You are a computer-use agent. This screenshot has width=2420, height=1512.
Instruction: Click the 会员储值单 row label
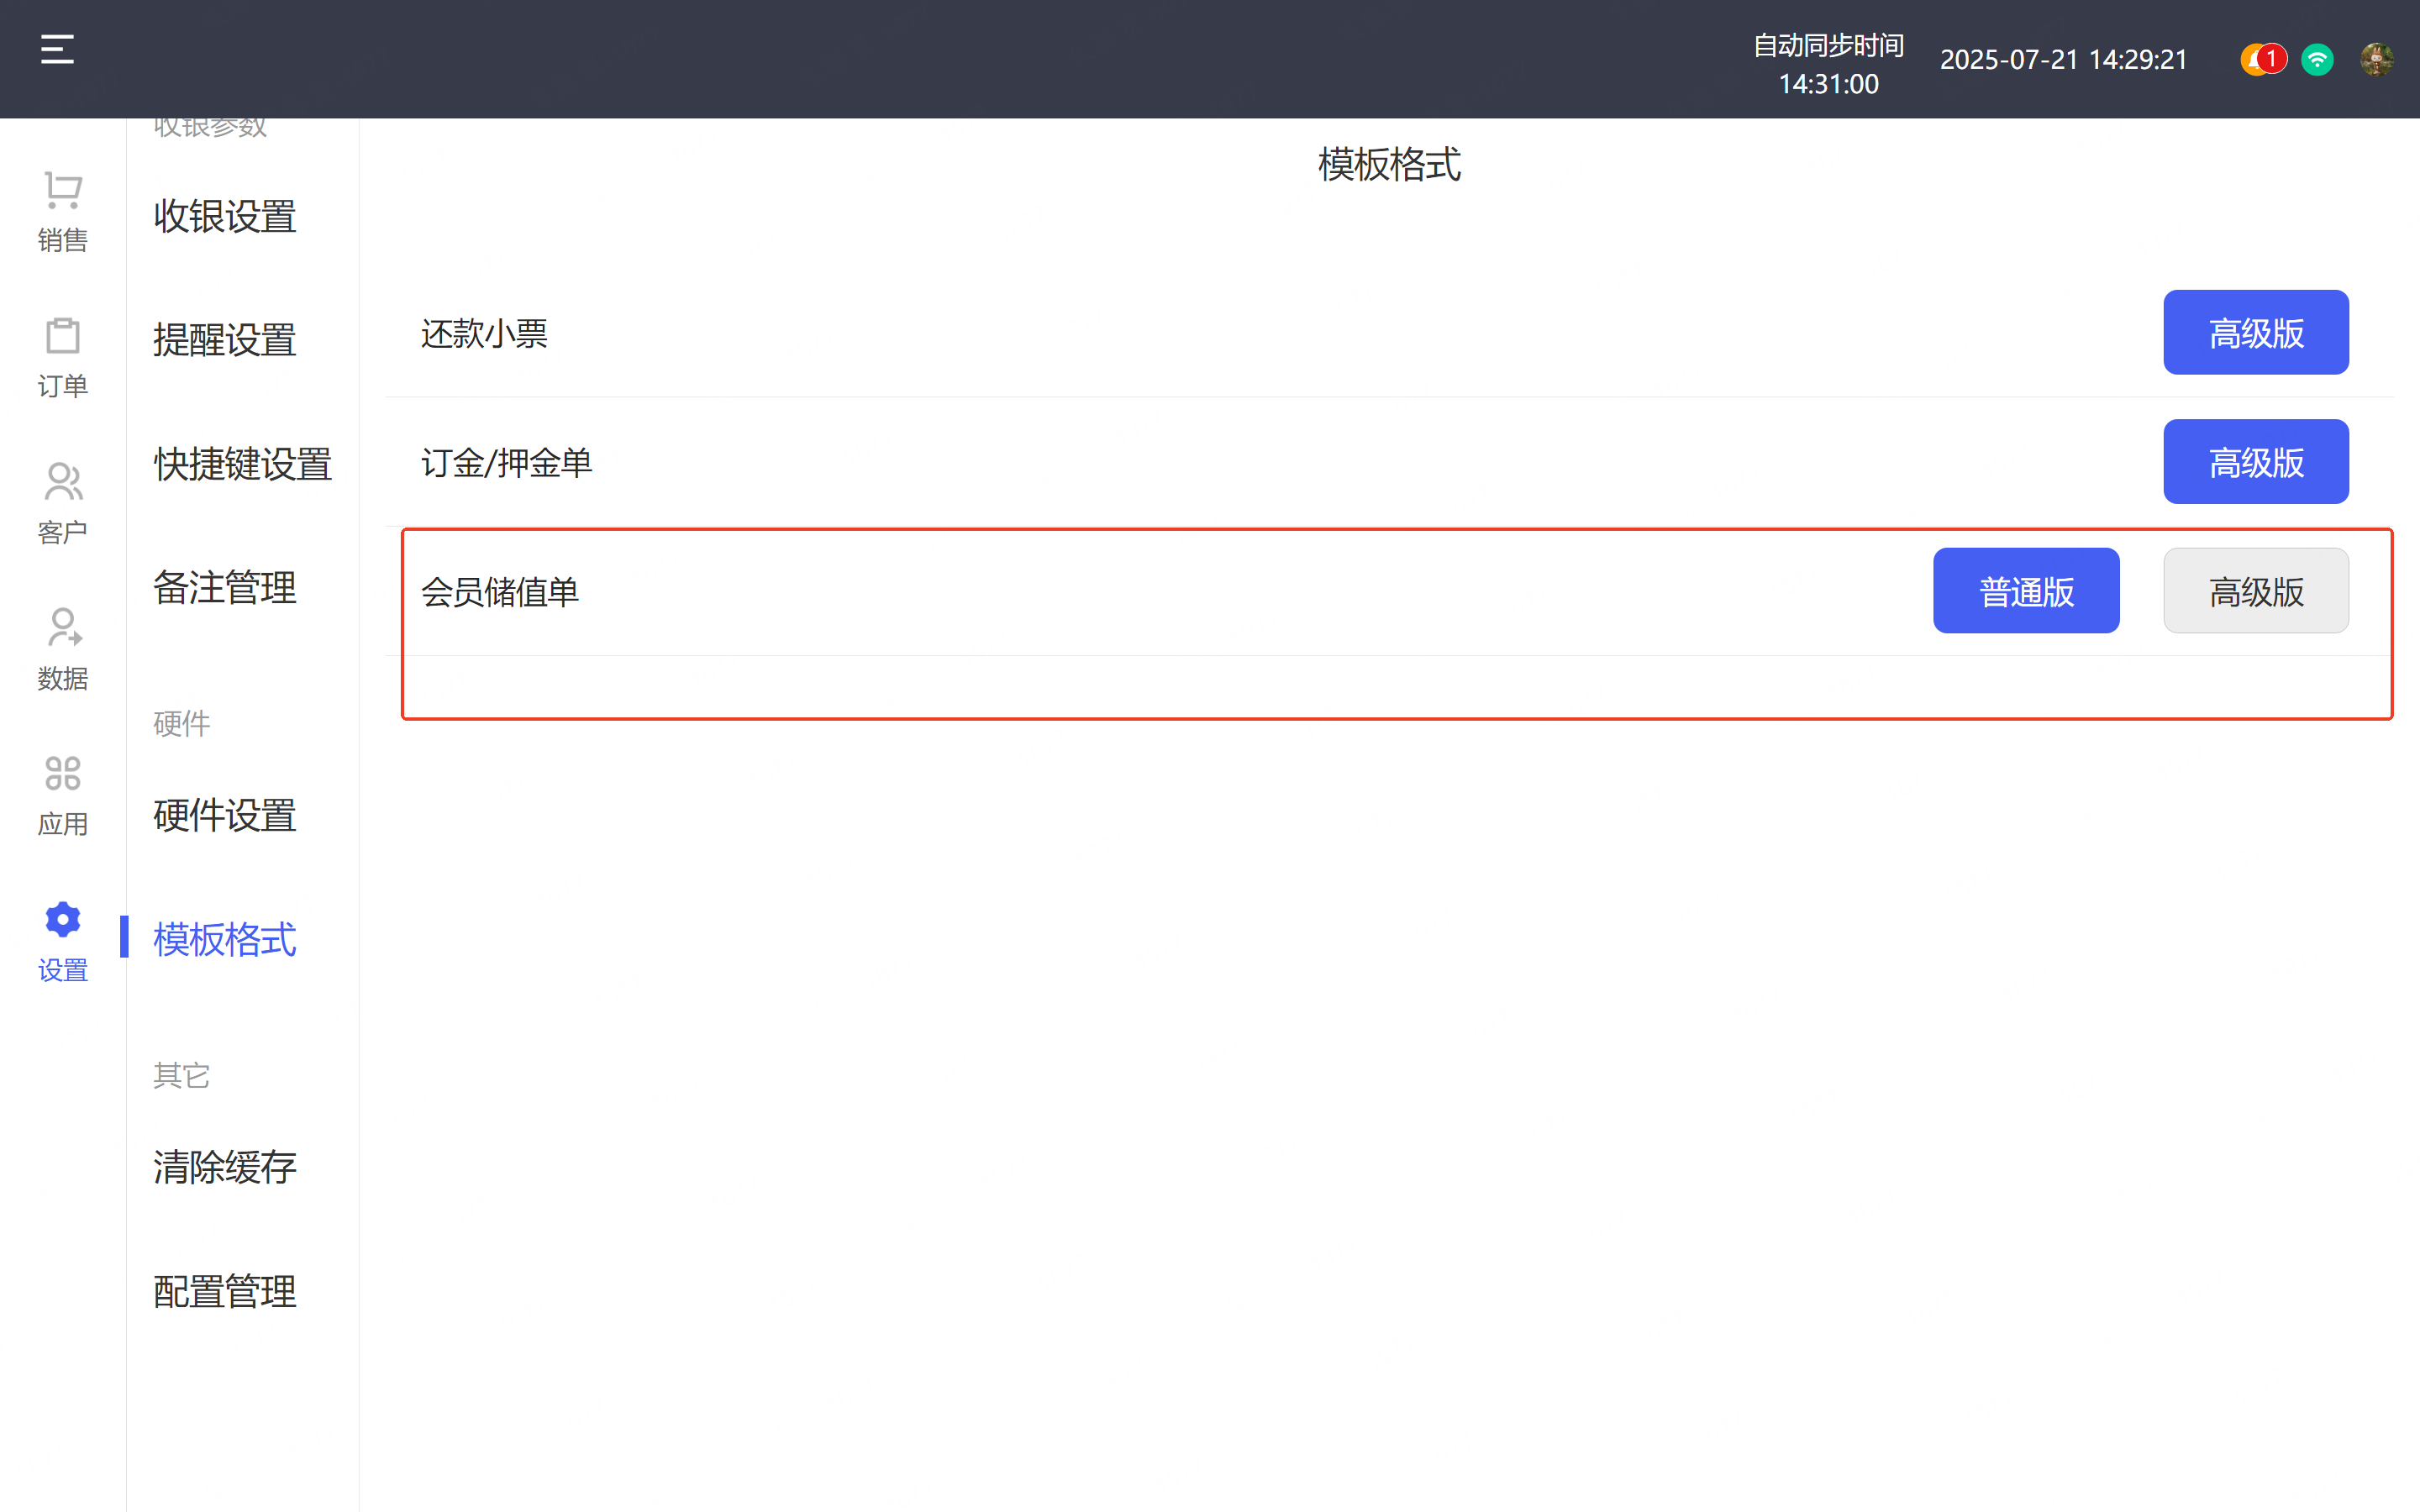coord(500,592)
